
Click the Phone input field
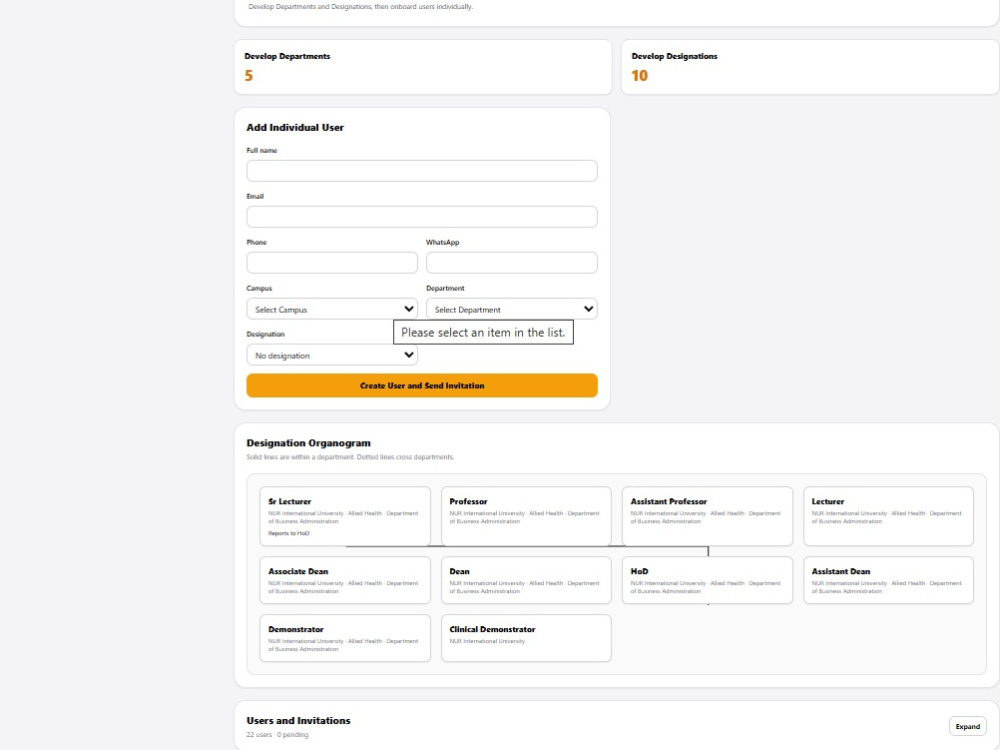pyautogui.click(x=332, y=263)
